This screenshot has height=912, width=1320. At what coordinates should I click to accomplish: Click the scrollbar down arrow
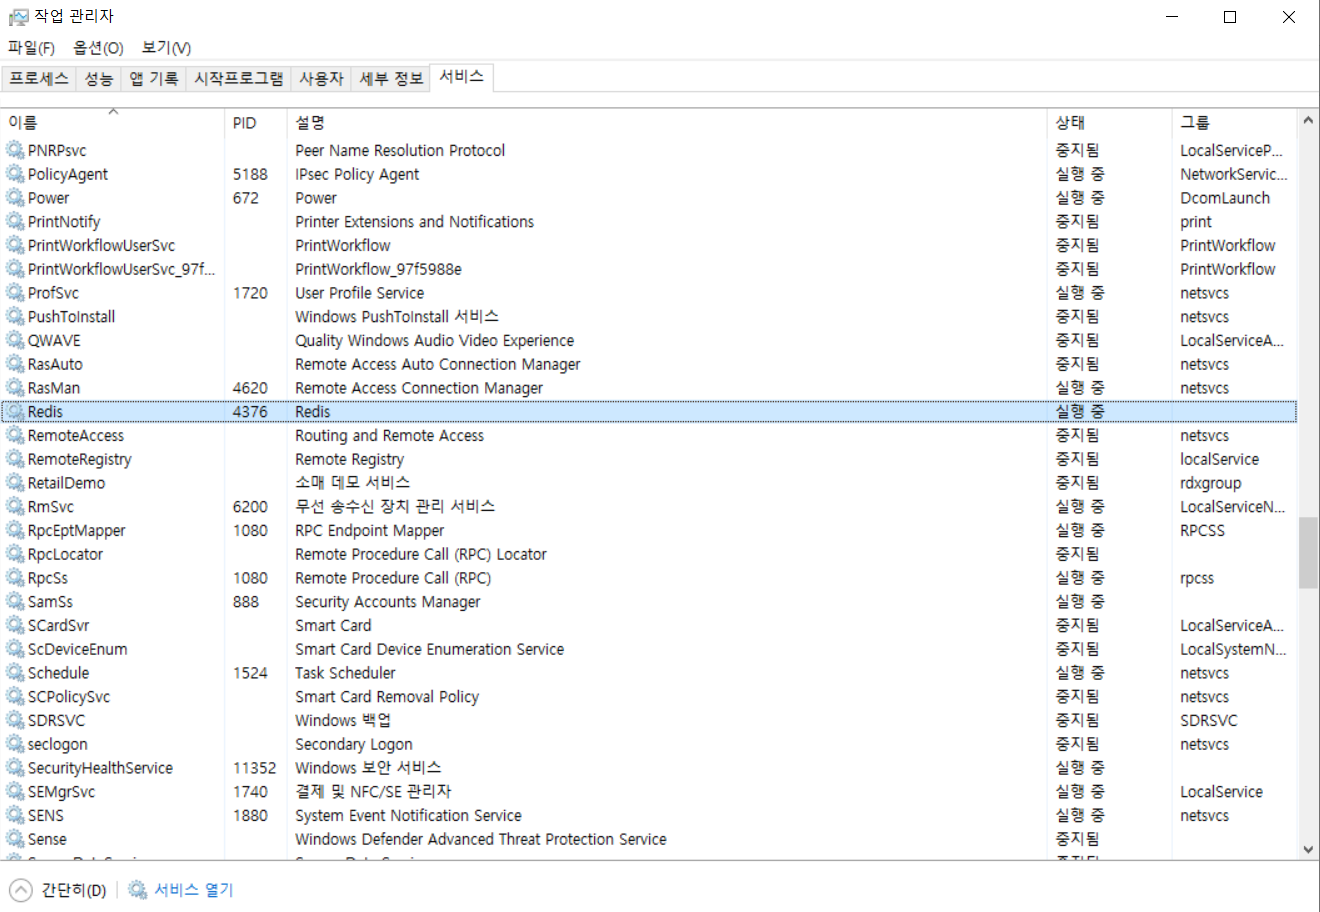[x=1308, y=849]
